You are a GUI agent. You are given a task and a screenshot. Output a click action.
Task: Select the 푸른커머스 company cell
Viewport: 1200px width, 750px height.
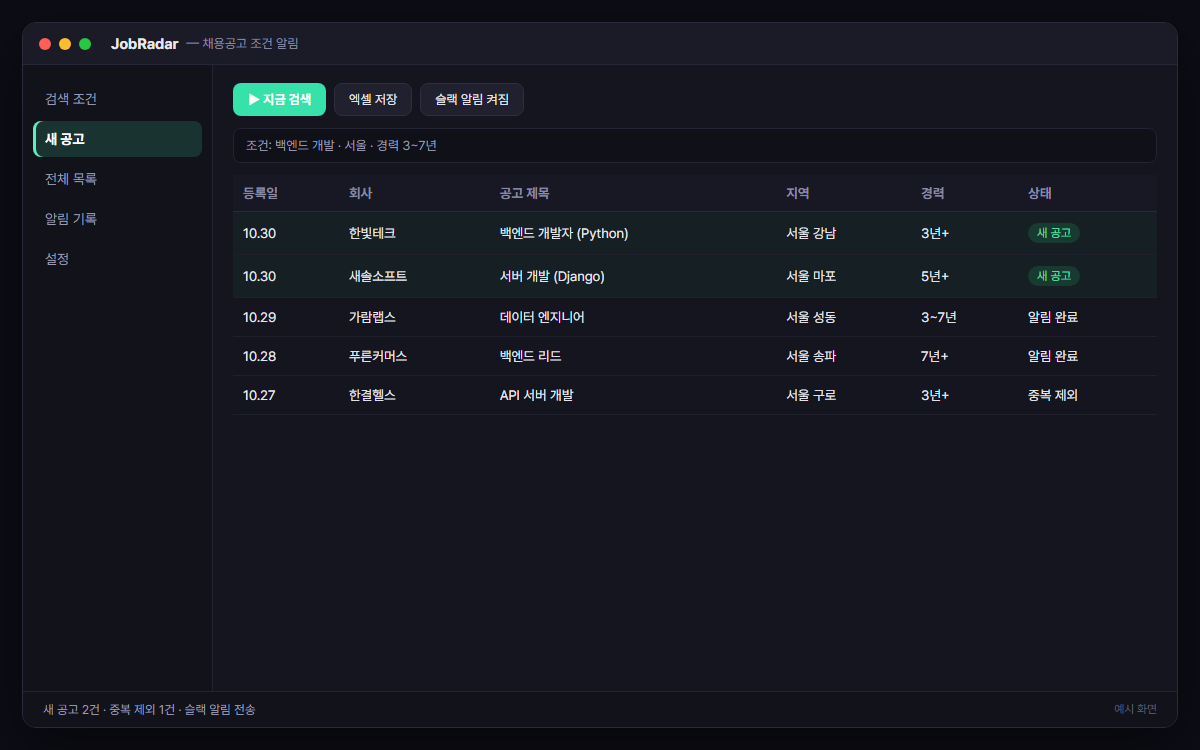click(378, 356)
